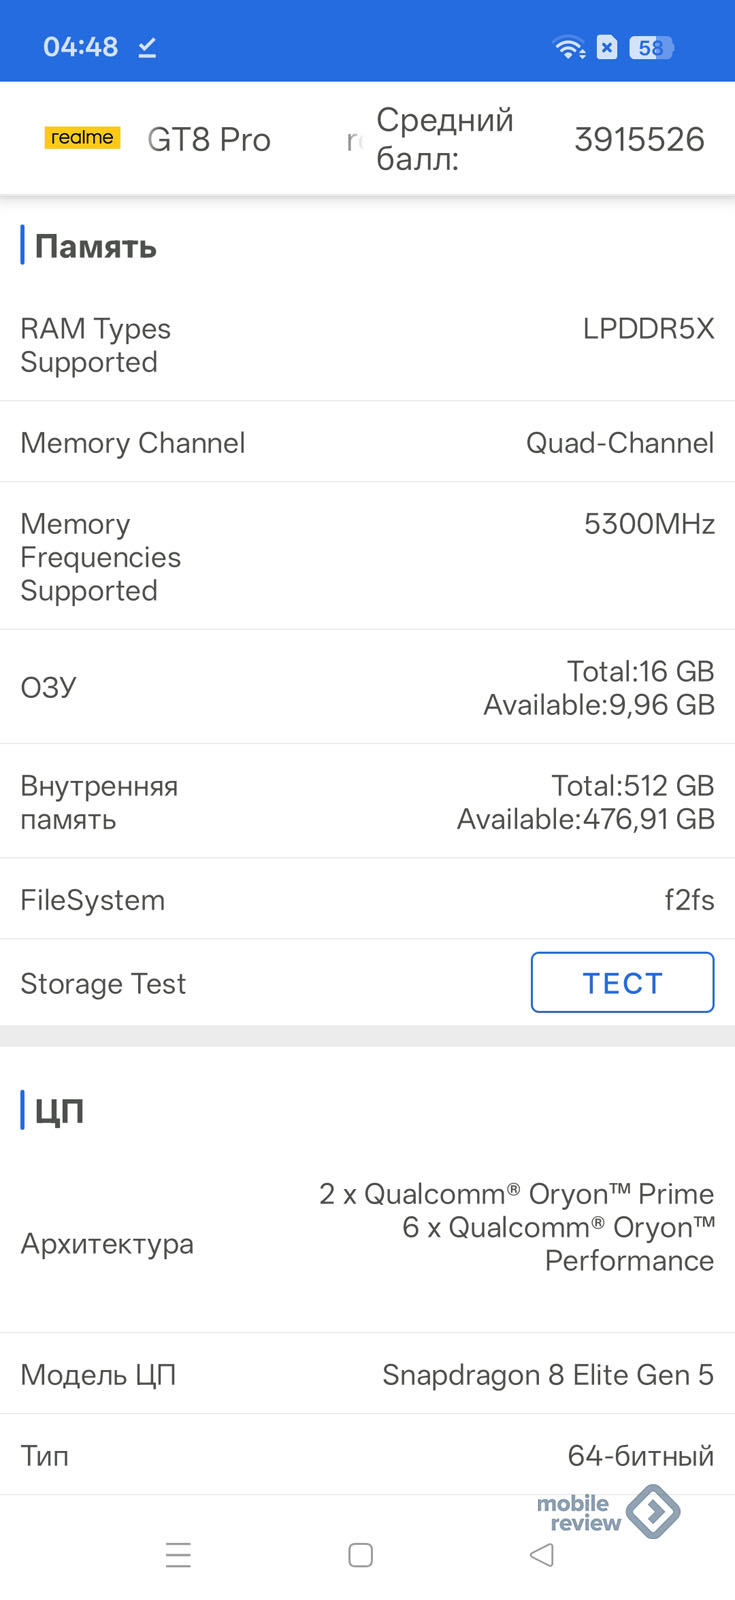Tap the SIM status icon
735x1600 pixels.
click(607, 47)
